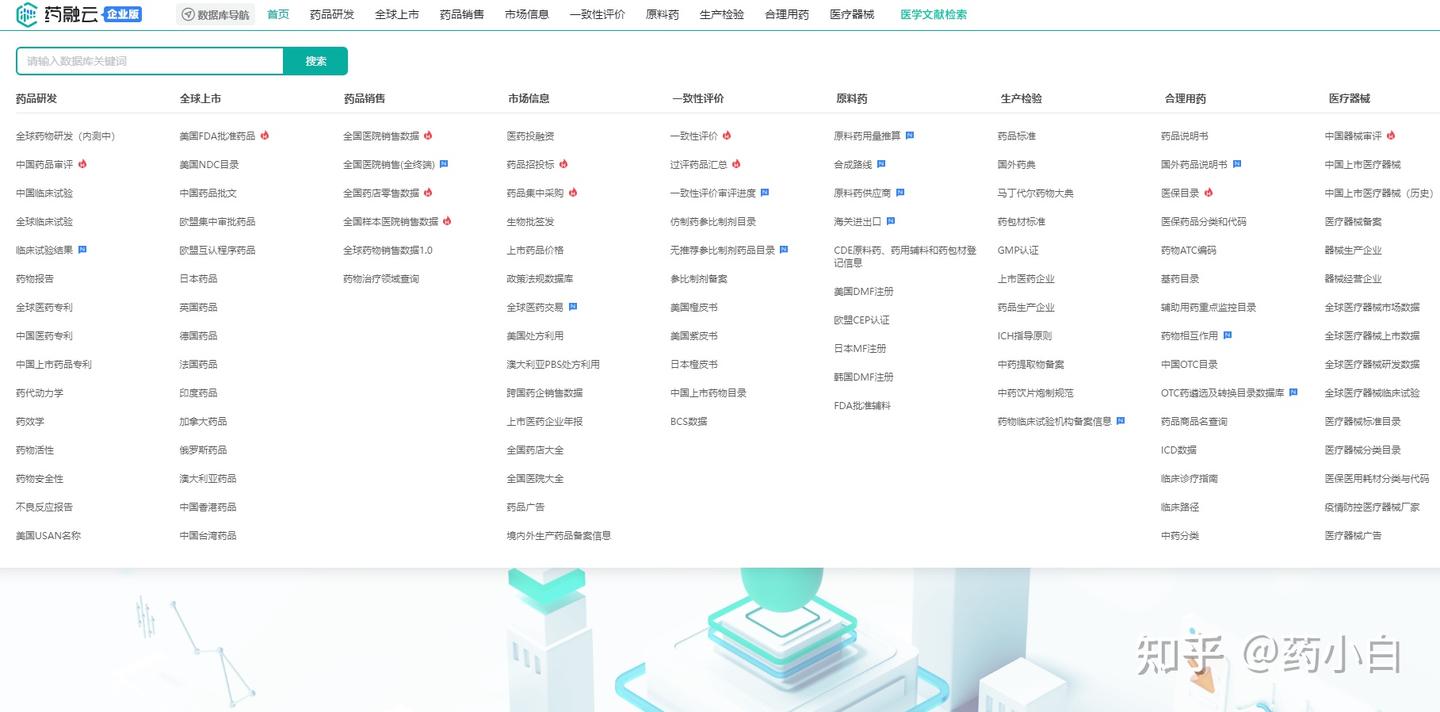Image resolution: width=1440 pixels, height=712 pixels.
Task: Select 首页 in the top navigation
Action: pyautogui.click(x=277, y=15)
